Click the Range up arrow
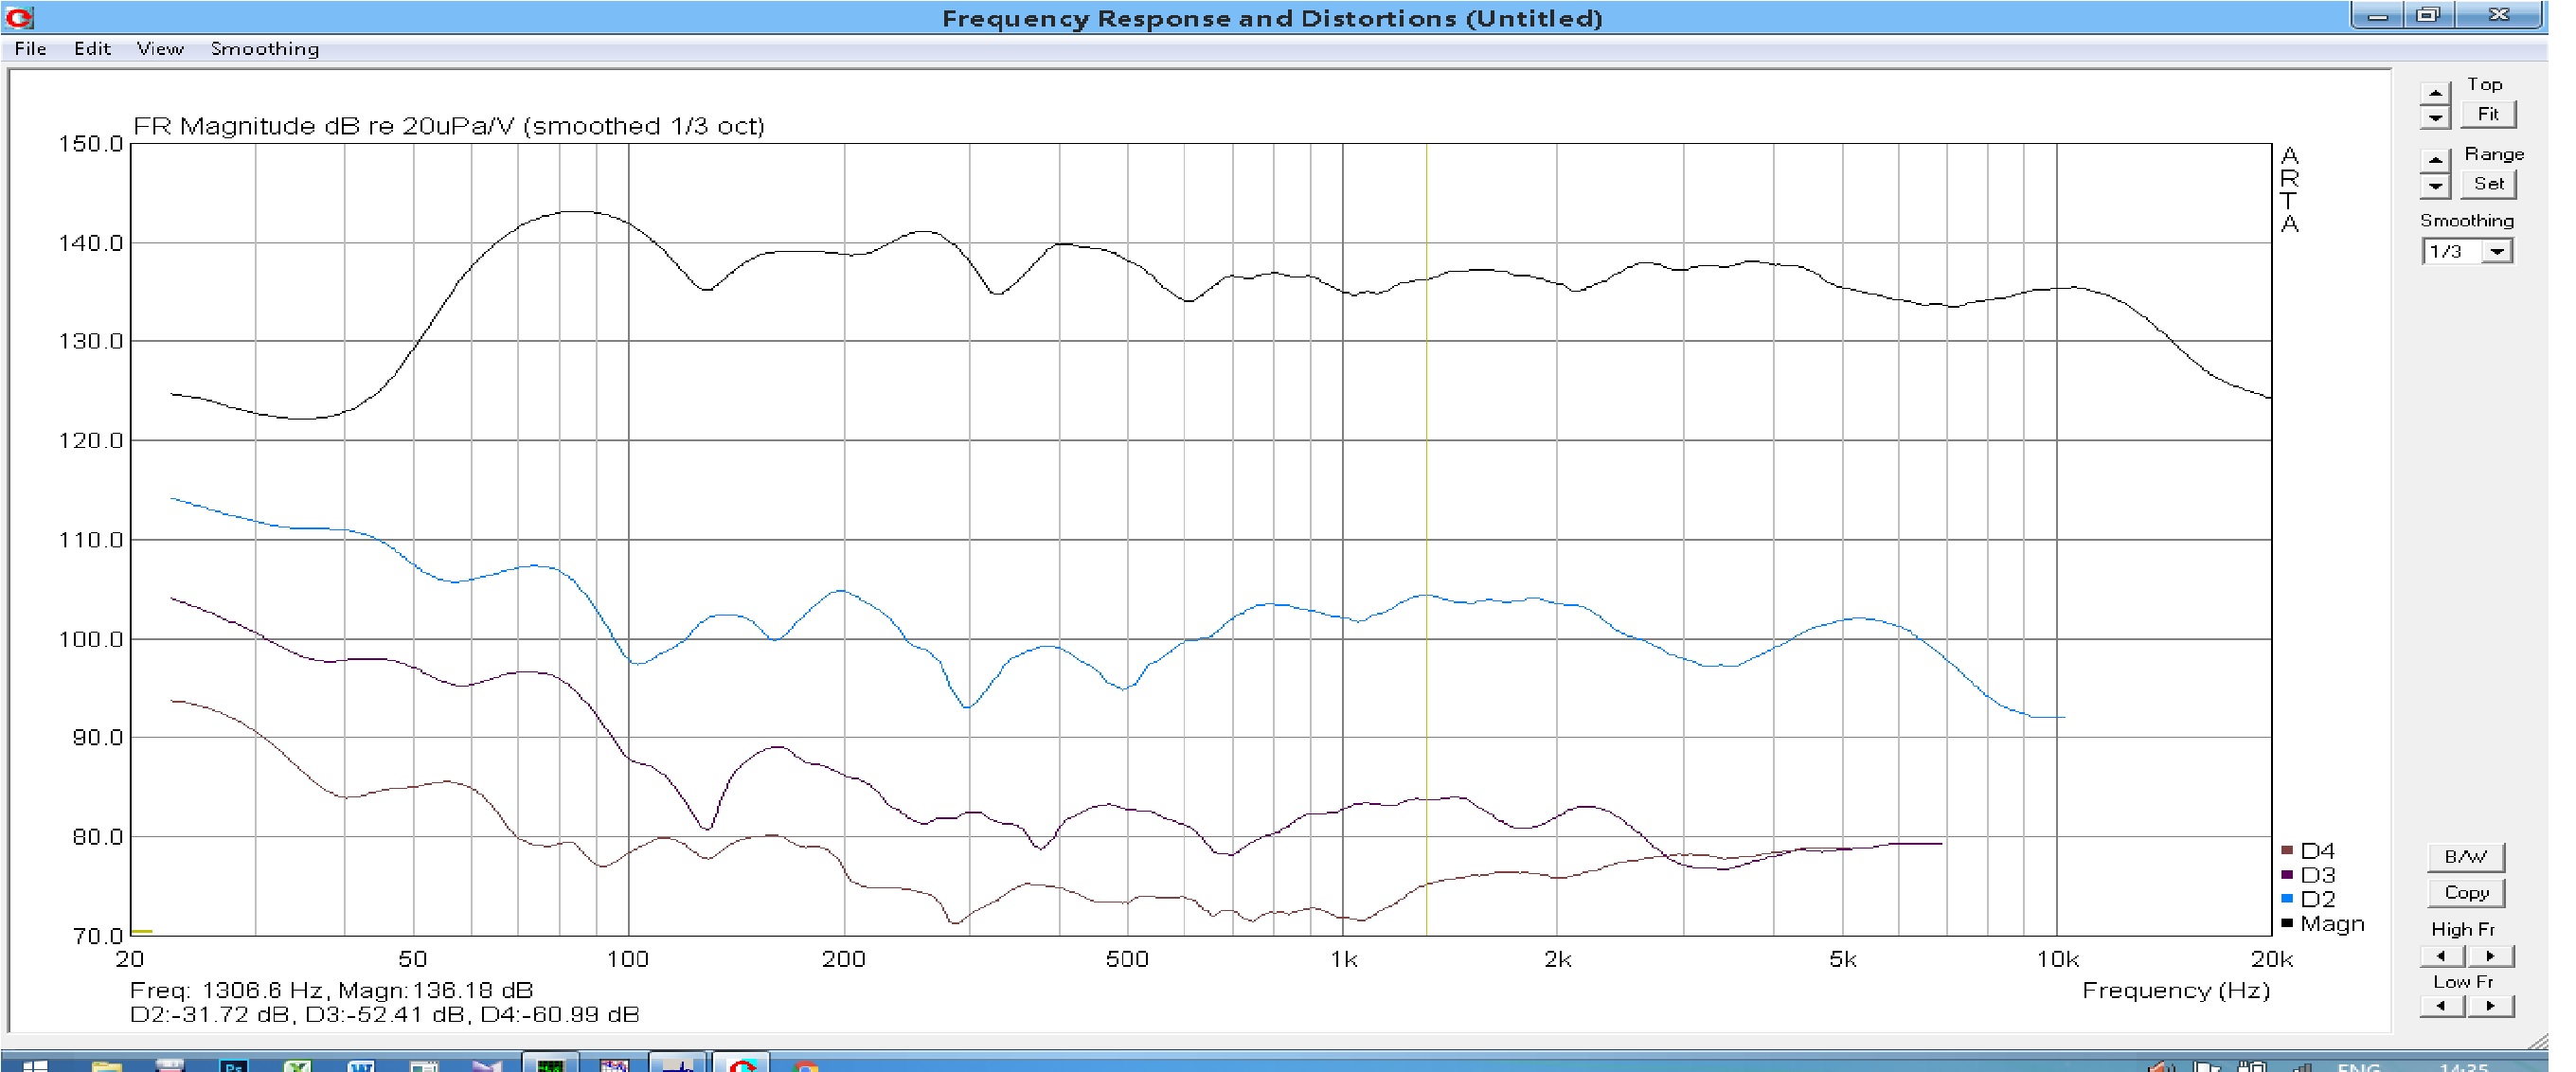This screenshot has height=1072, width=2576. tap(2435, 160)
